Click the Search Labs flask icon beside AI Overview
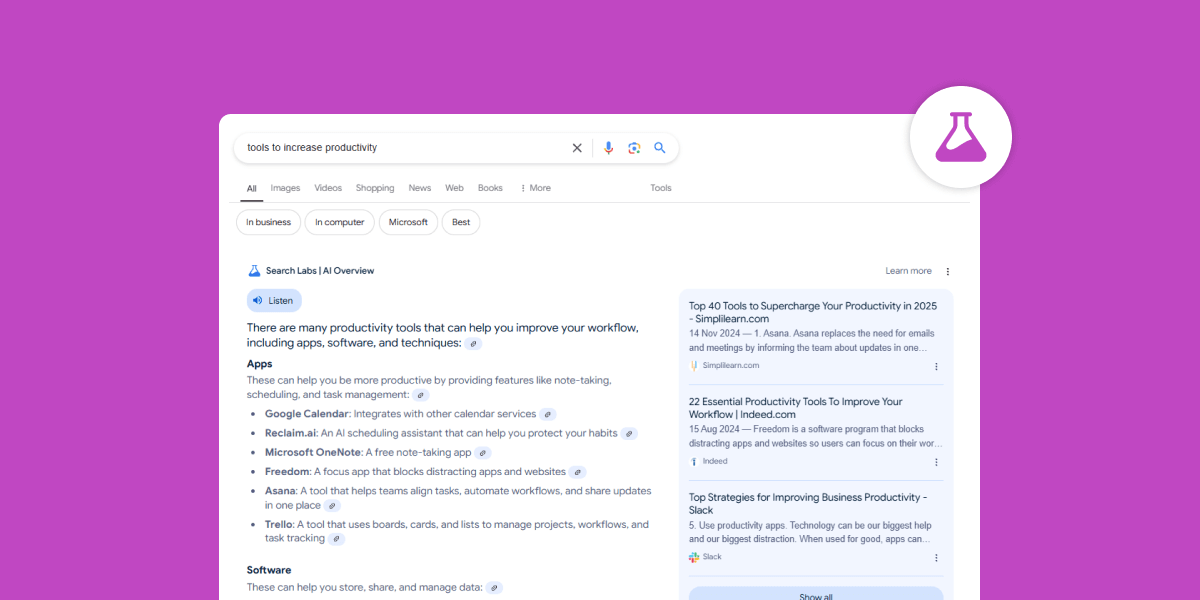This screenshot has height=600, width=1200. pyautogui.click(x=254, y=271)
